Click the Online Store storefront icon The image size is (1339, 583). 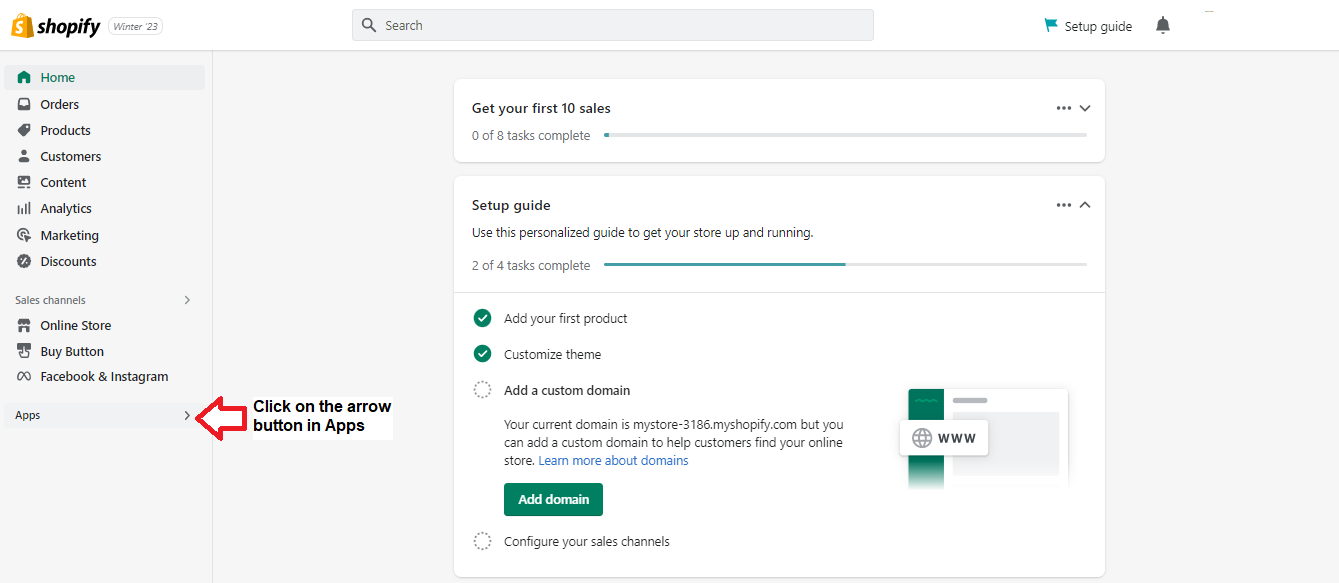[x=24, y=325]
